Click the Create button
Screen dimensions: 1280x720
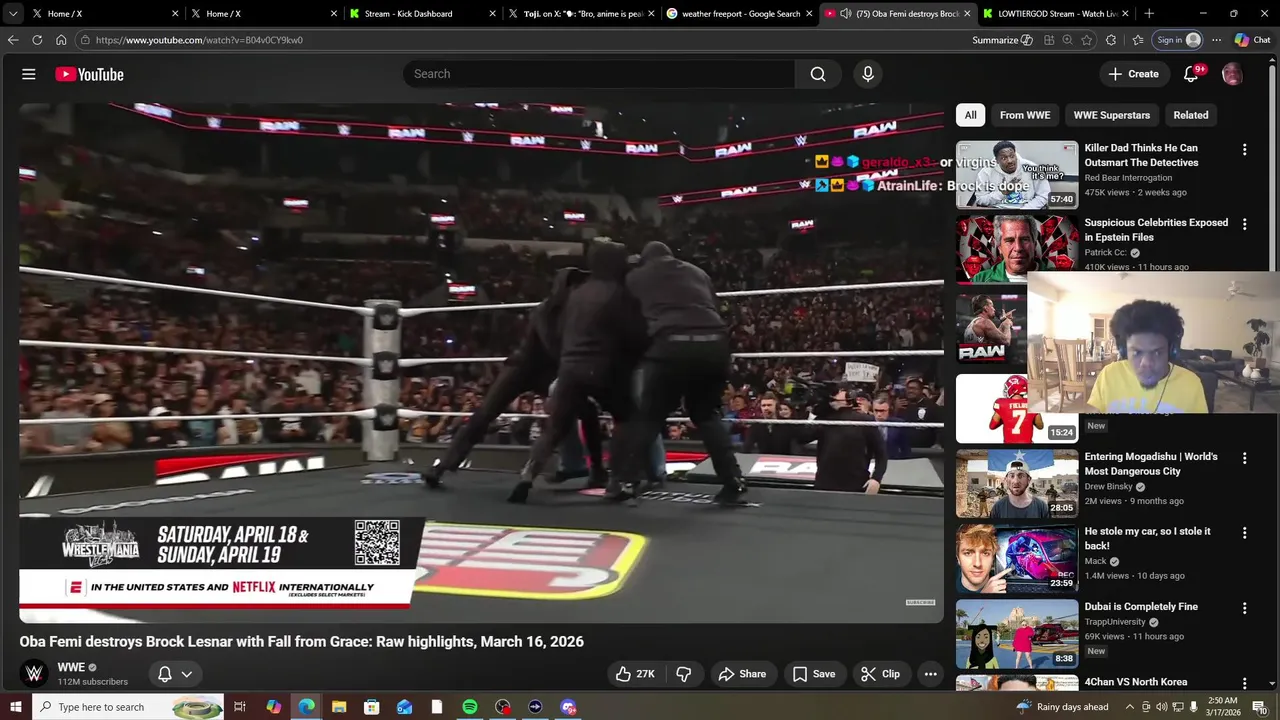tap(1133, 74)
